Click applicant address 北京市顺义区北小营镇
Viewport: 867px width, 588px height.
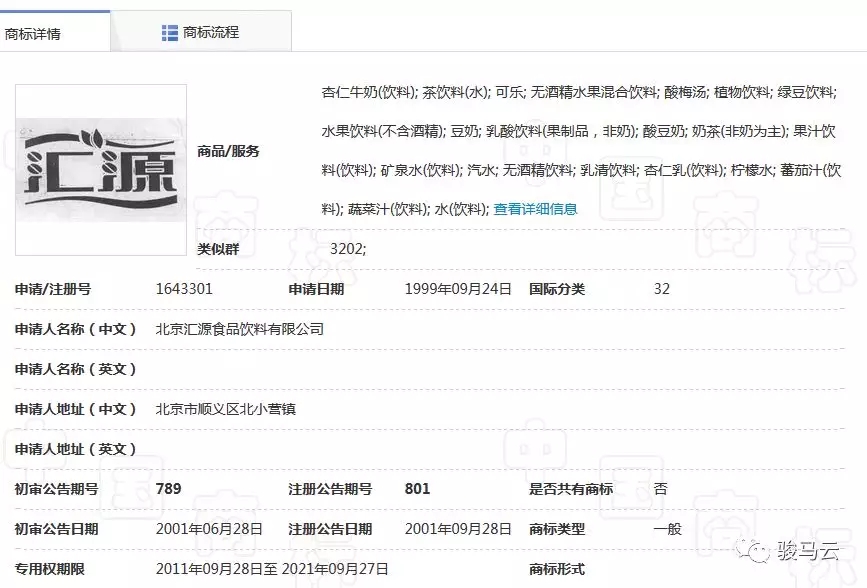(x=226, y=409)
